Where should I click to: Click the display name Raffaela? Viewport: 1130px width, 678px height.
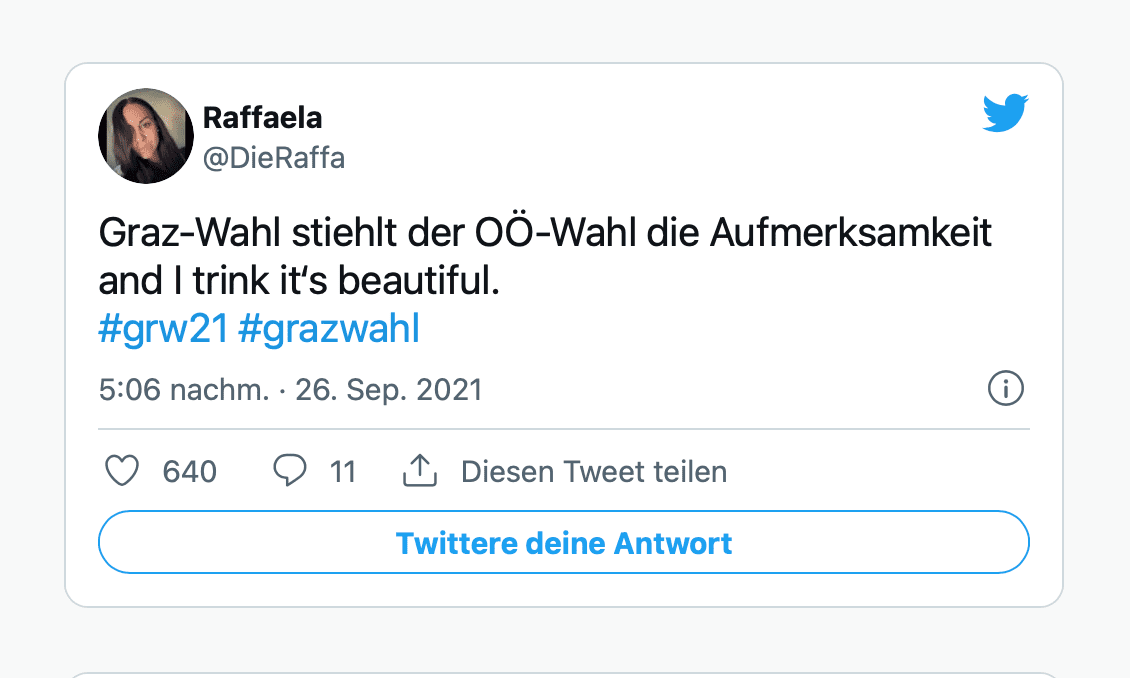click(262, 118)
